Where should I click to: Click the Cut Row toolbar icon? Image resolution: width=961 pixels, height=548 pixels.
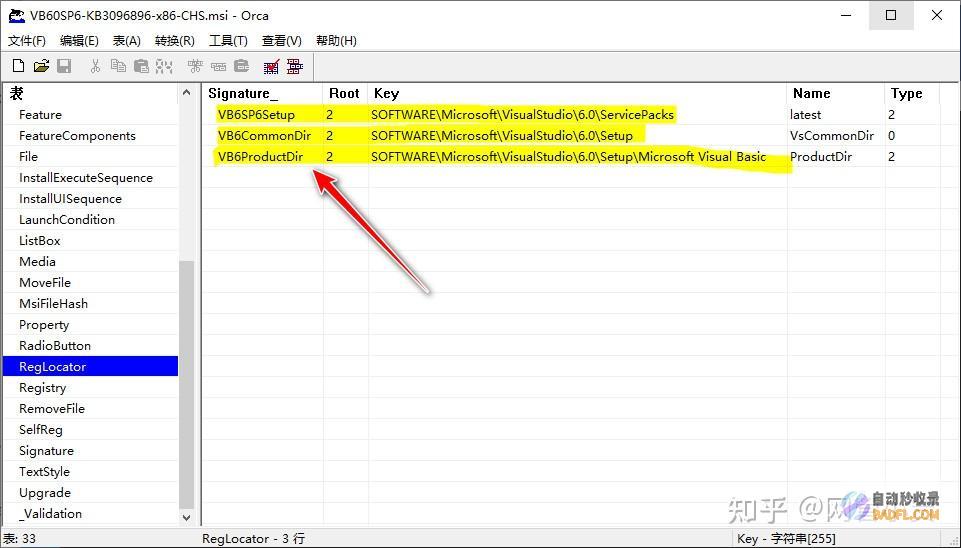coord(196,66)
